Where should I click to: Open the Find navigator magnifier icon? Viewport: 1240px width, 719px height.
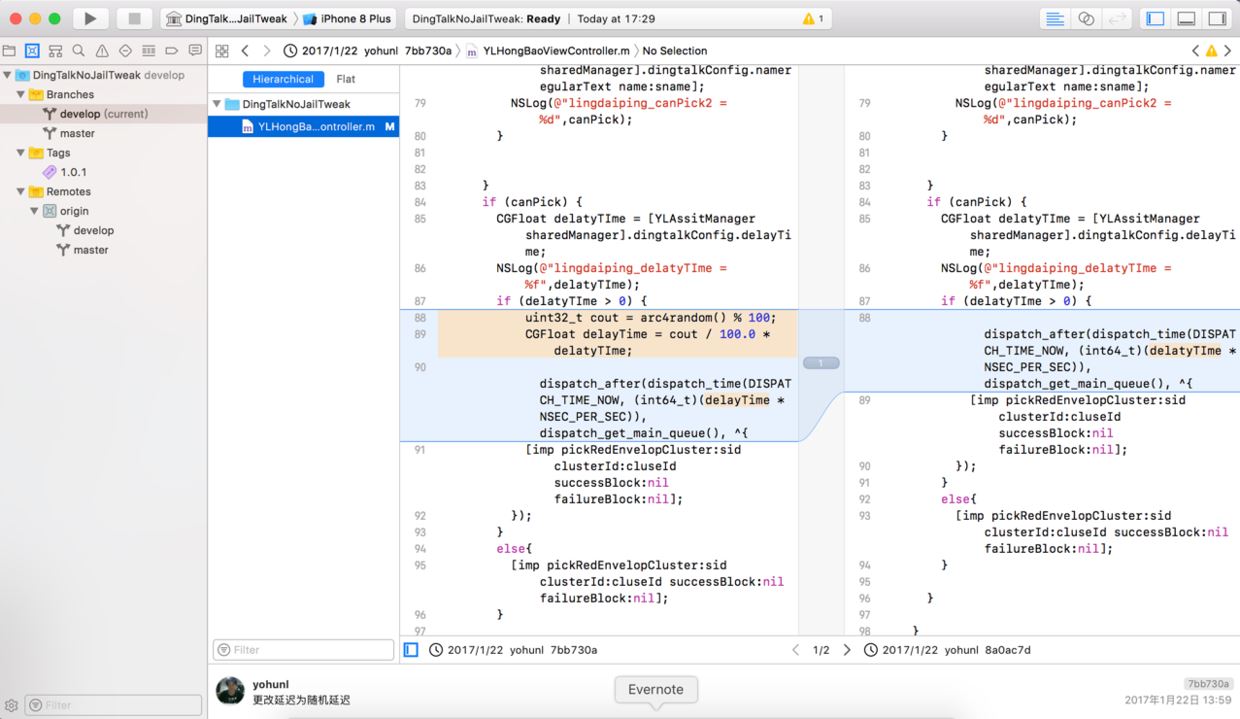tap(78, 50)
